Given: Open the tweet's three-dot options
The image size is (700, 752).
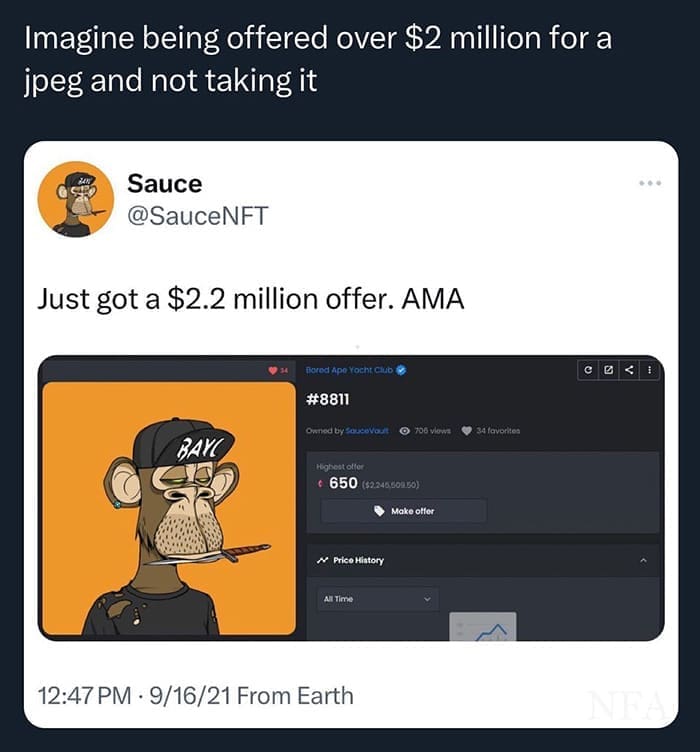Looking at the screenshot, I should 653,186.
